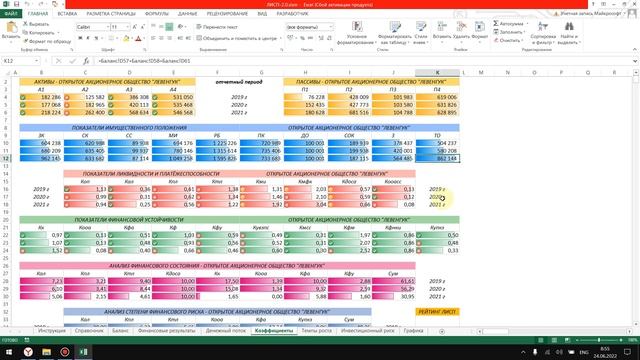The width and height of the screenshot is (640, 360).
Task: Collapse the ribbon with the chevron
Action: click(635, 50)
